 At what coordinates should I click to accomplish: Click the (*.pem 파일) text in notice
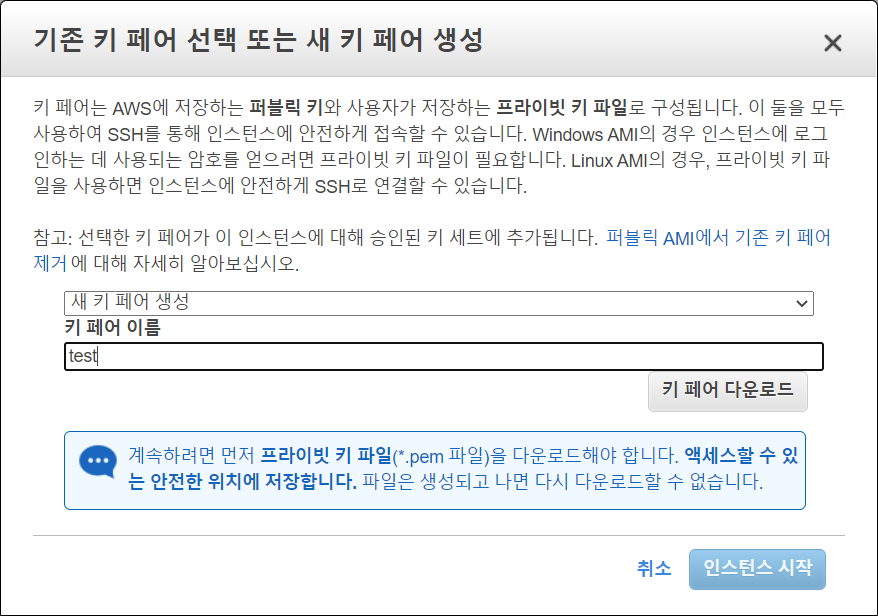pyautogui.click(x=441, y=456)
